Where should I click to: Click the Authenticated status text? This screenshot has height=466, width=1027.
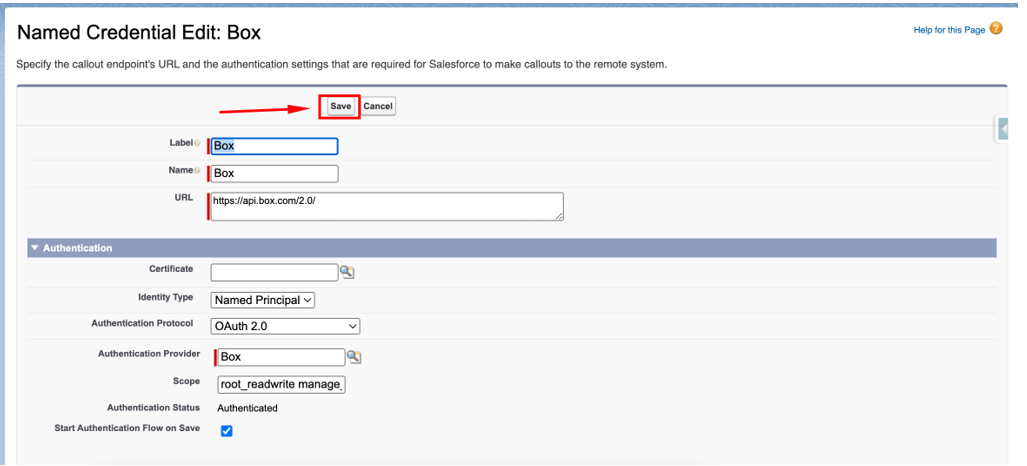pyautogui.click(x=248, y=408)
